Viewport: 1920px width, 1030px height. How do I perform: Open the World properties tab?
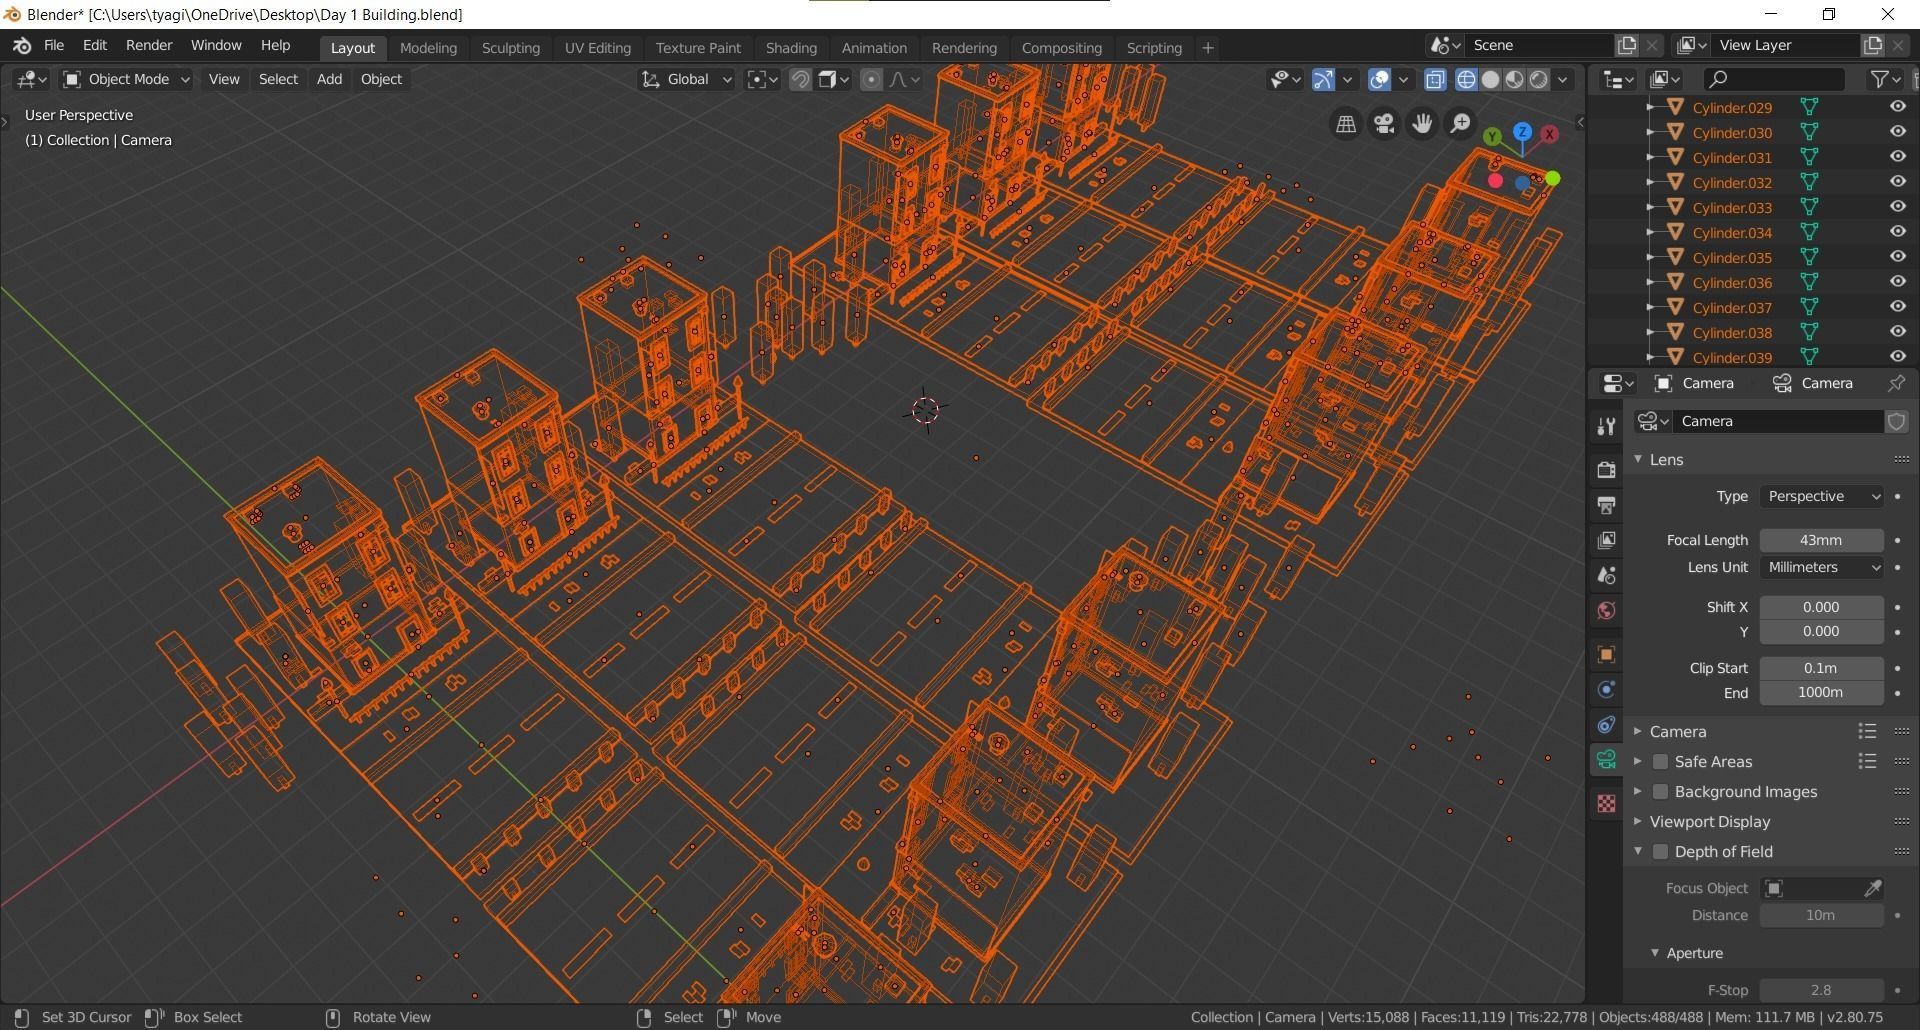click(x=1606, y=610)
